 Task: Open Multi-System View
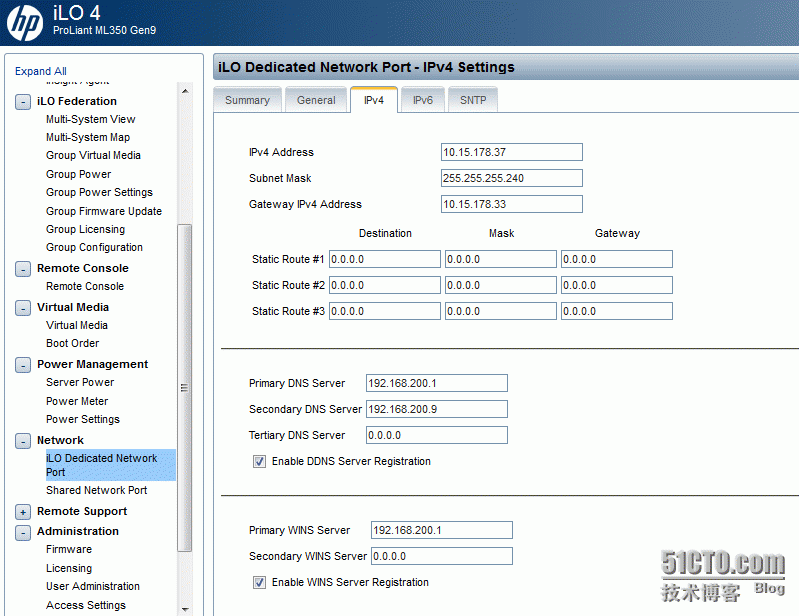pos(91,119)
